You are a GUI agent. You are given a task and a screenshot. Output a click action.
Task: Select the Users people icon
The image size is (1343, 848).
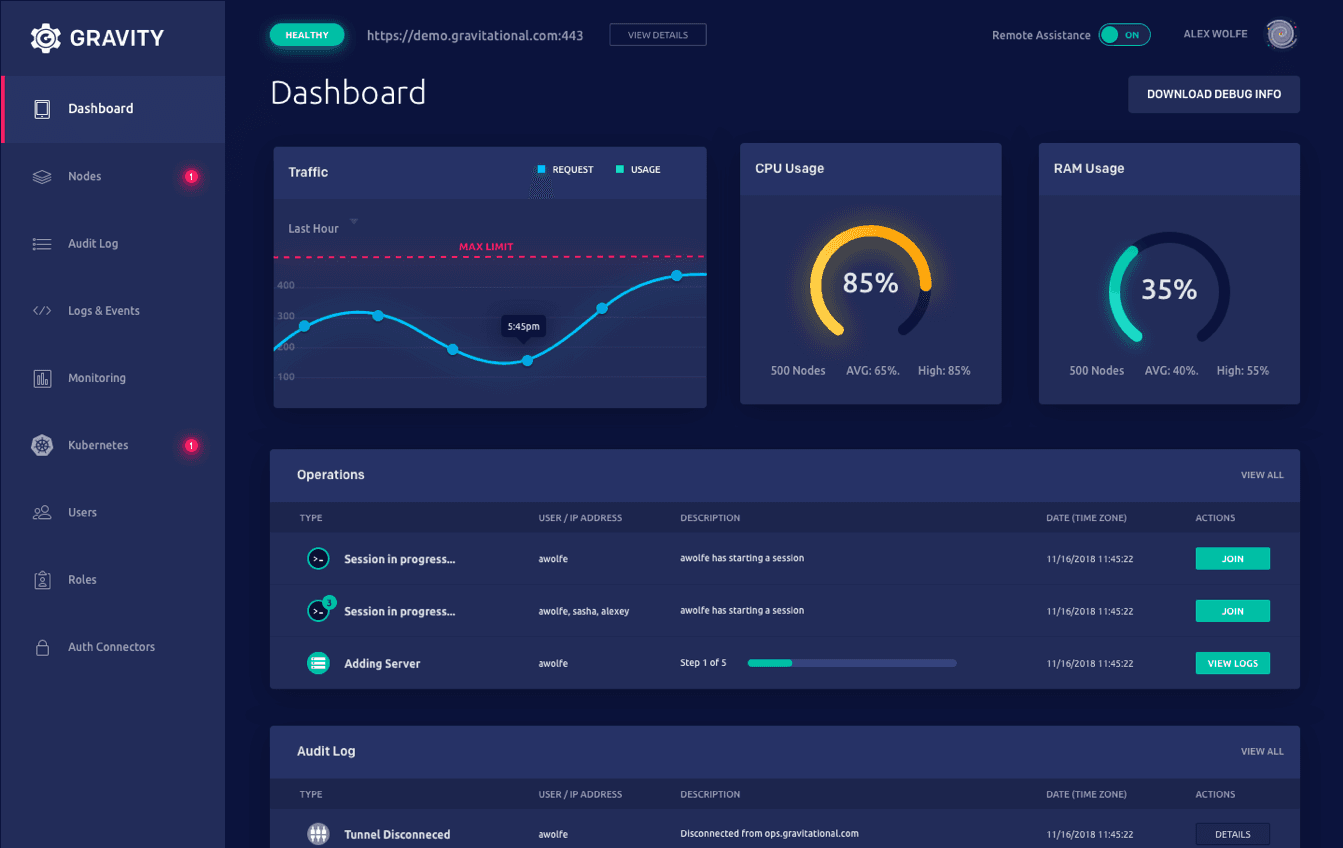pos(41,512)
